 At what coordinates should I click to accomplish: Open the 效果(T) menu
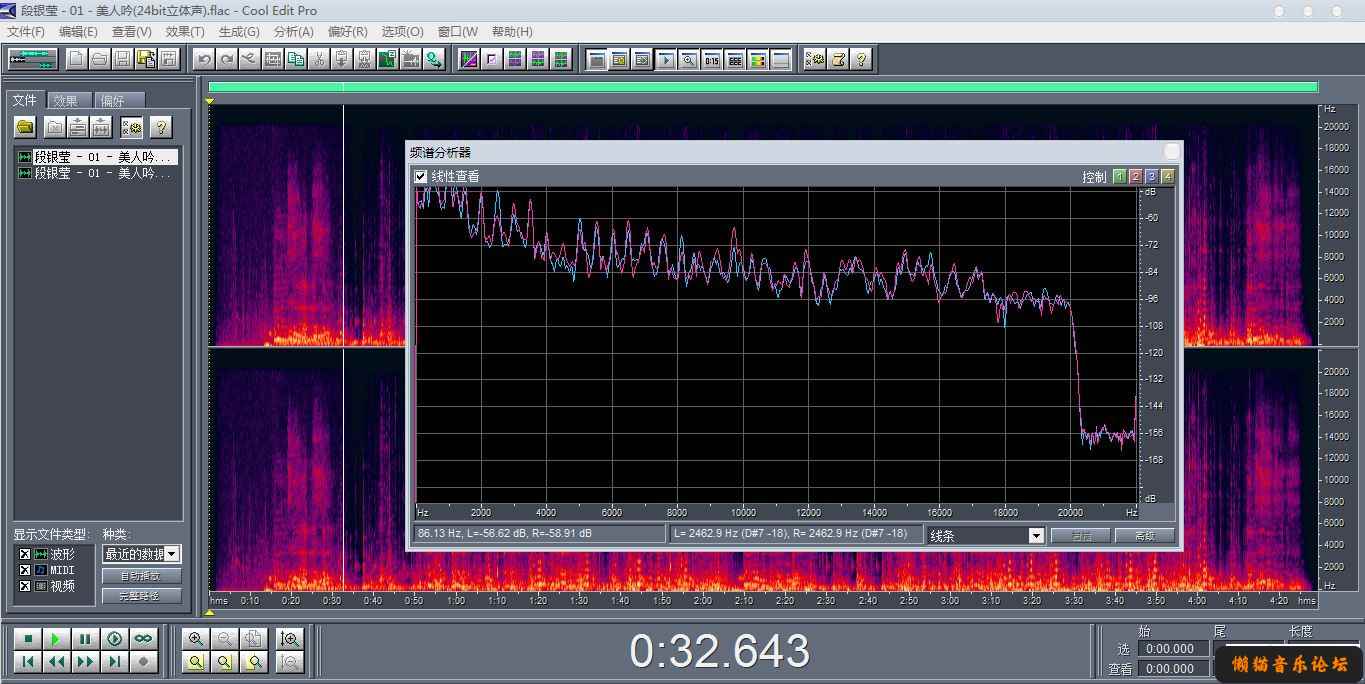pyautogui.click(x=185, y=32)
